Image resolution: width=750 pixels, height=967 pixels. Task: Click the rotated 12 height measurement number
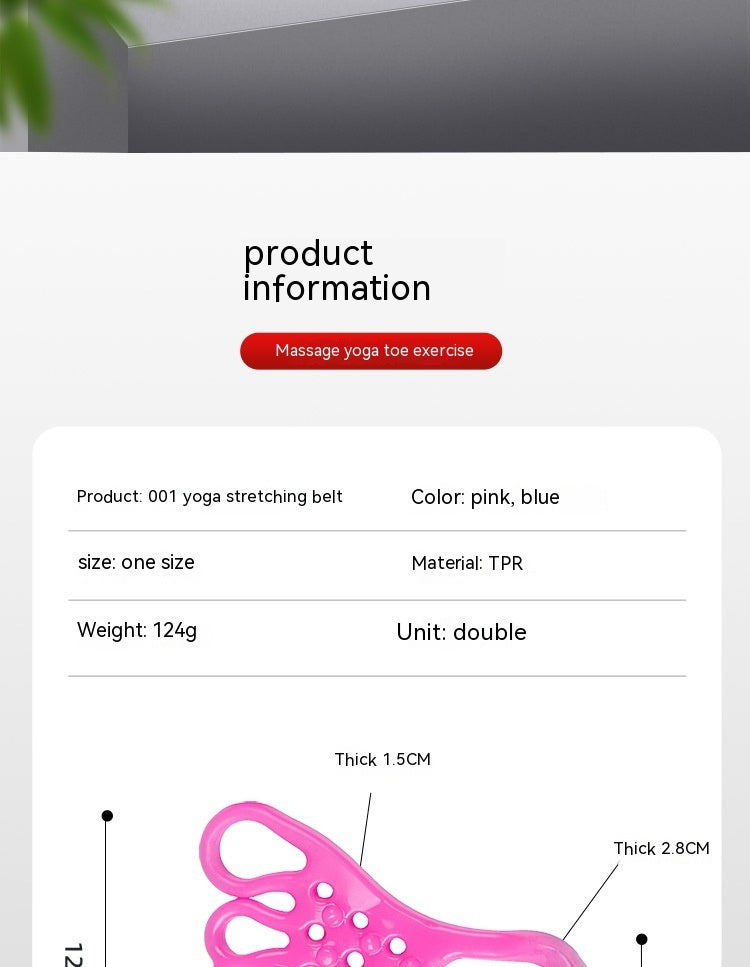[73, 954]
